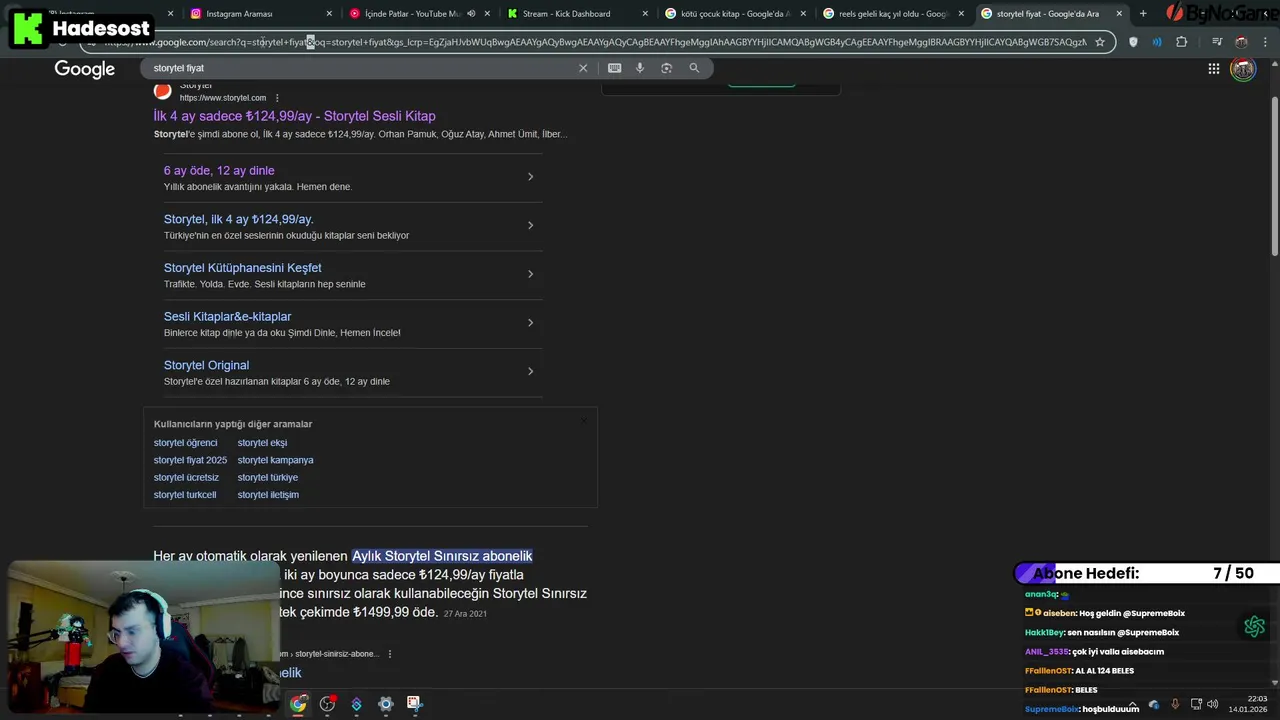Switch to 'kötü çocuk kitap' Google tab

pyautogui.click(x=735, y=14)
